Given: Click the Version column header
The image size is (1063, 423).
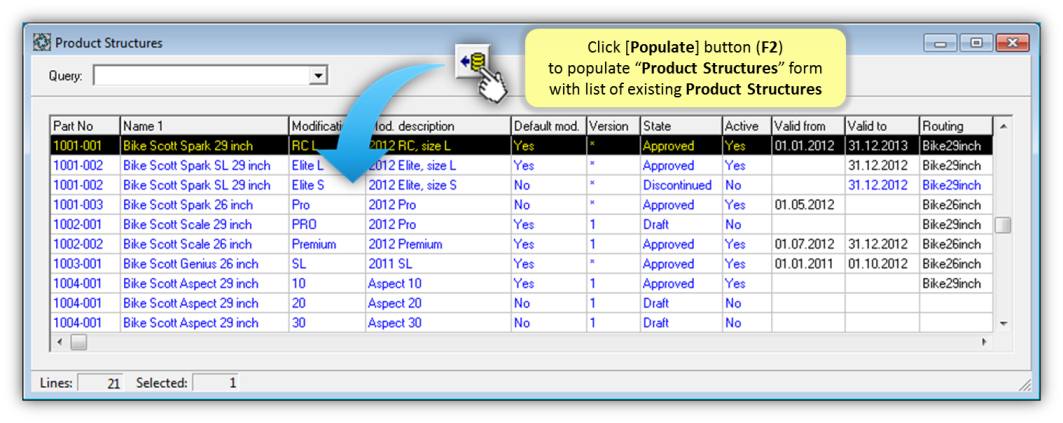Looking at the screenshot, I should pyautogui.click(x=614, y=126).
